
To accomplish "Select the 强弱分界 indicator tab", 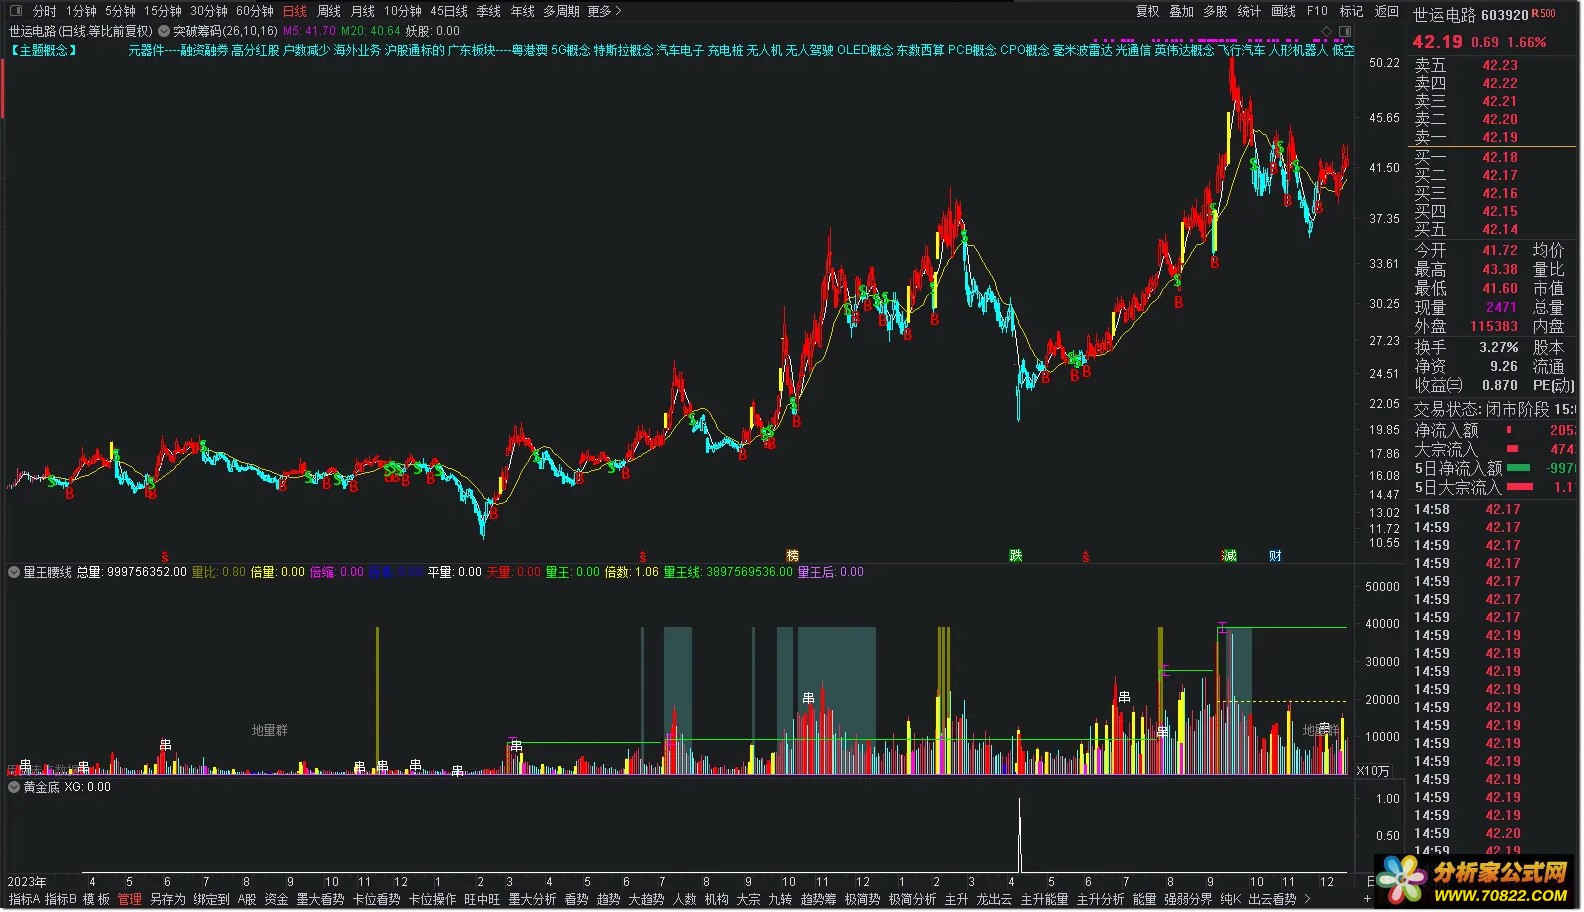I will (x=1188, y=899).
